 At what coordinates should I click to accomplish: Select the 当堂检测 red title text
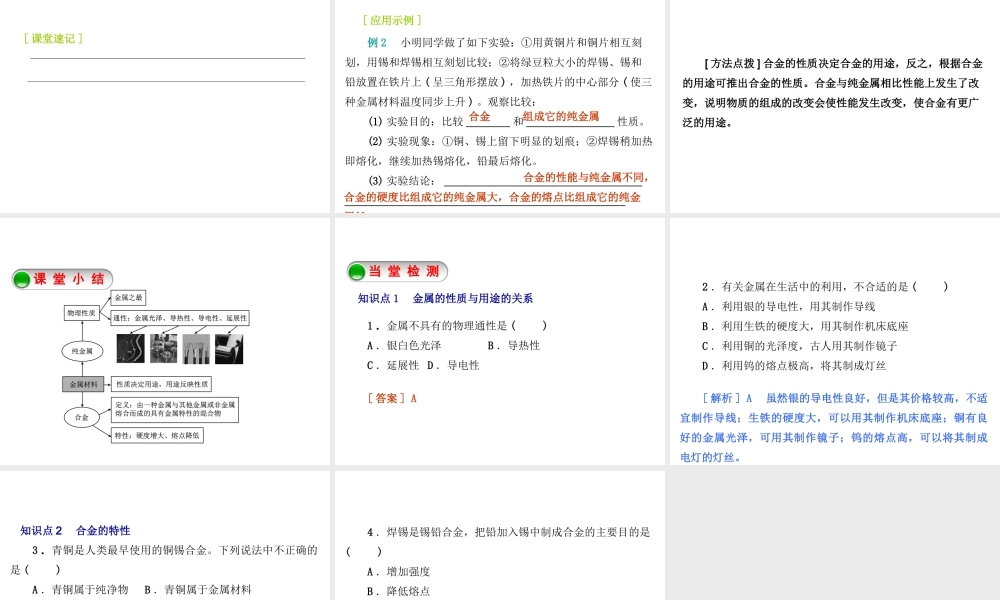[404, 272]
